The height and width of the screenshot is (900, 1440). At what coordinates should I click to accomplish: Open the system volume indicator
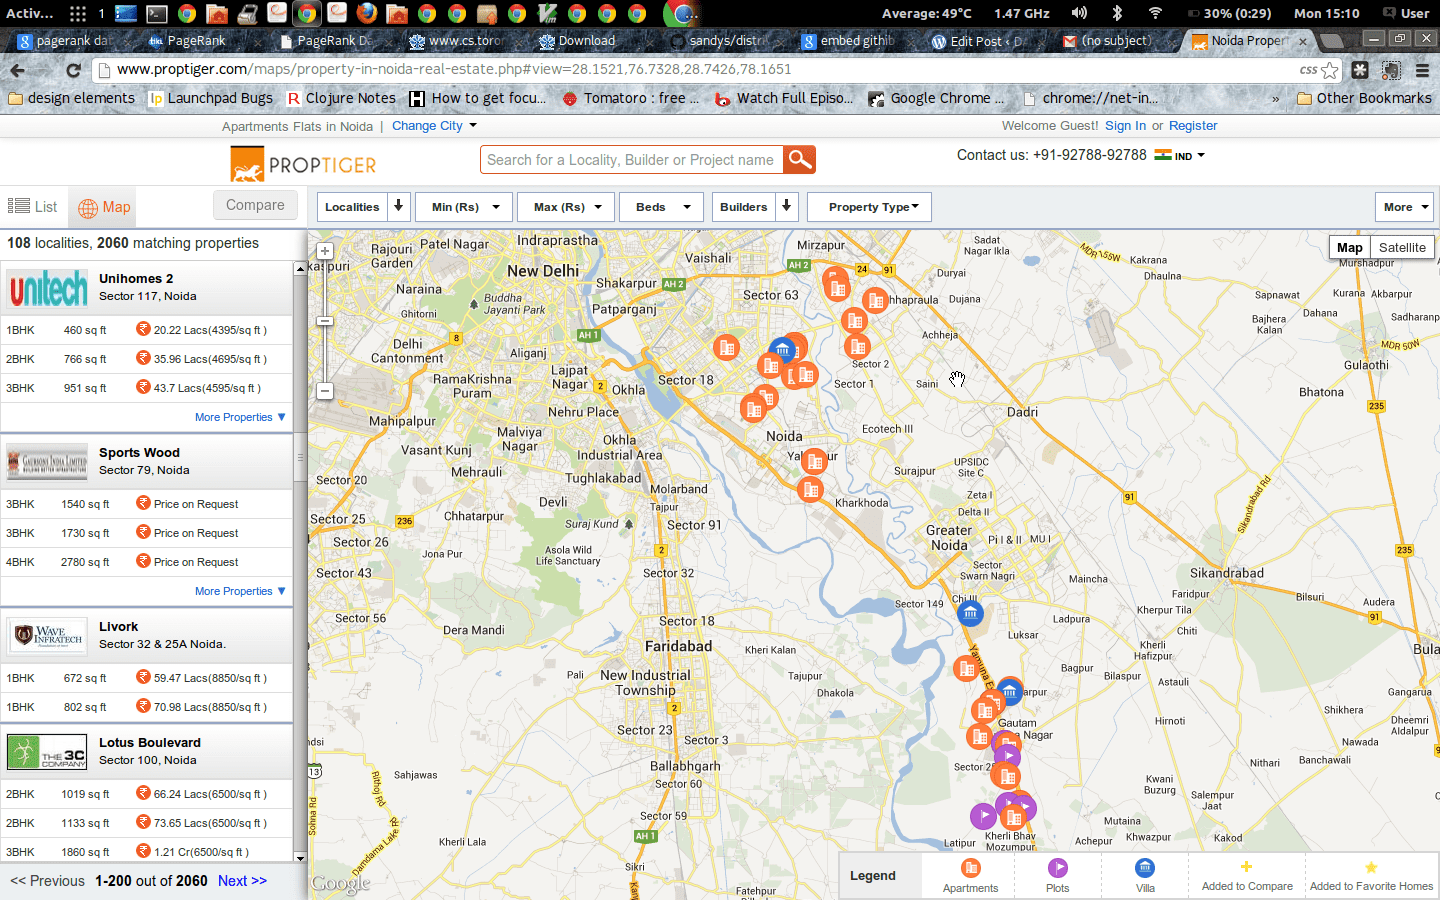(1079, 13)
